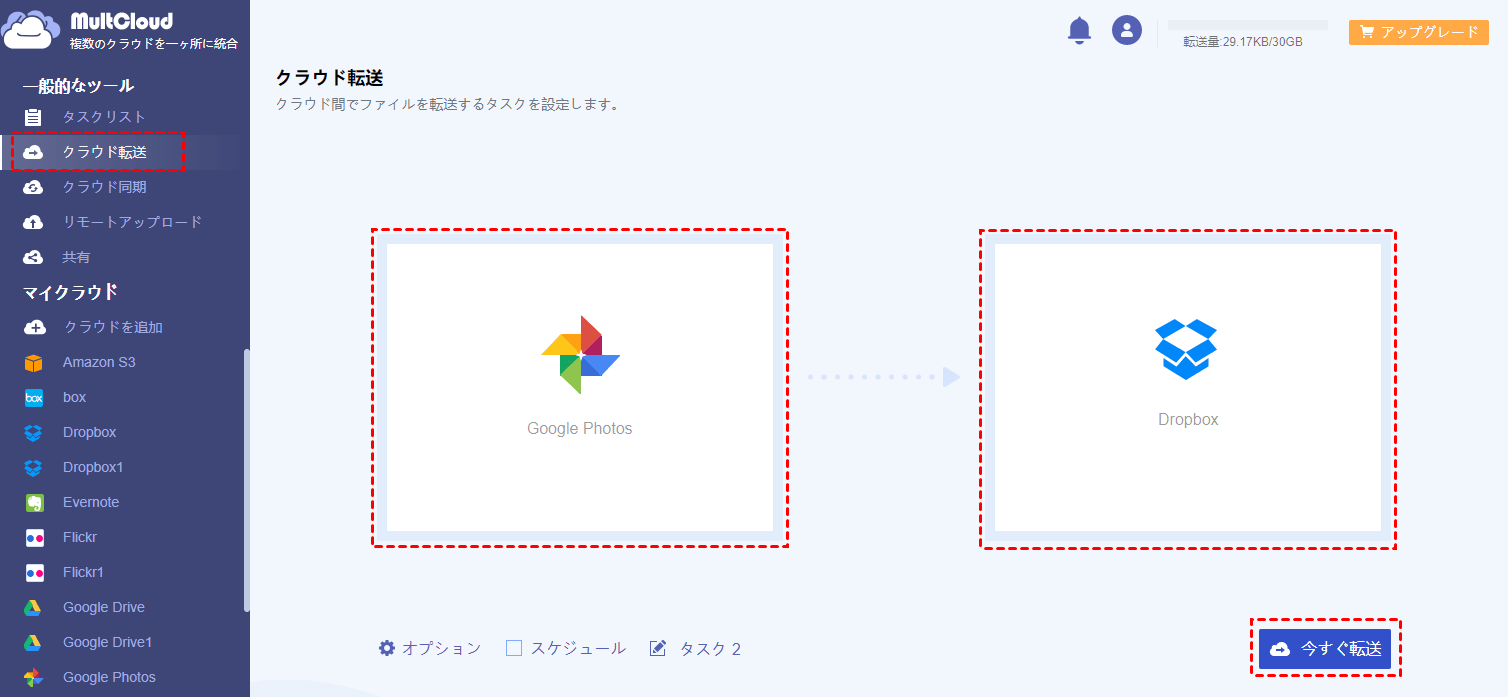Viewport: 1508px width, 697px height.
Task: Edit the タスク 2 task name
Action: (x=710, y=648)
